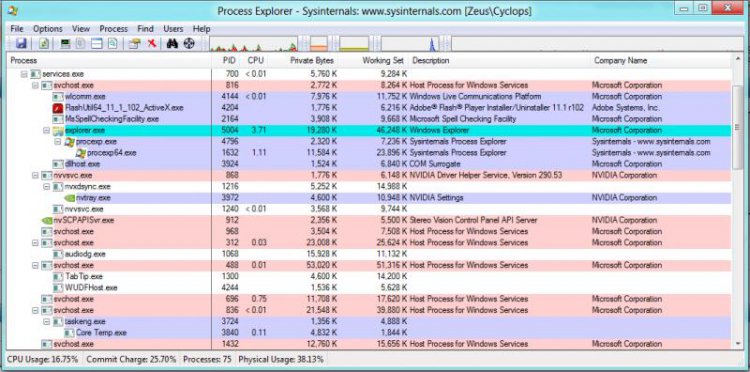Collapse the svchost.exe PID 836 node
Viewport: 750px width, 372px height.
pyautogui.click(x=35, y=310)
